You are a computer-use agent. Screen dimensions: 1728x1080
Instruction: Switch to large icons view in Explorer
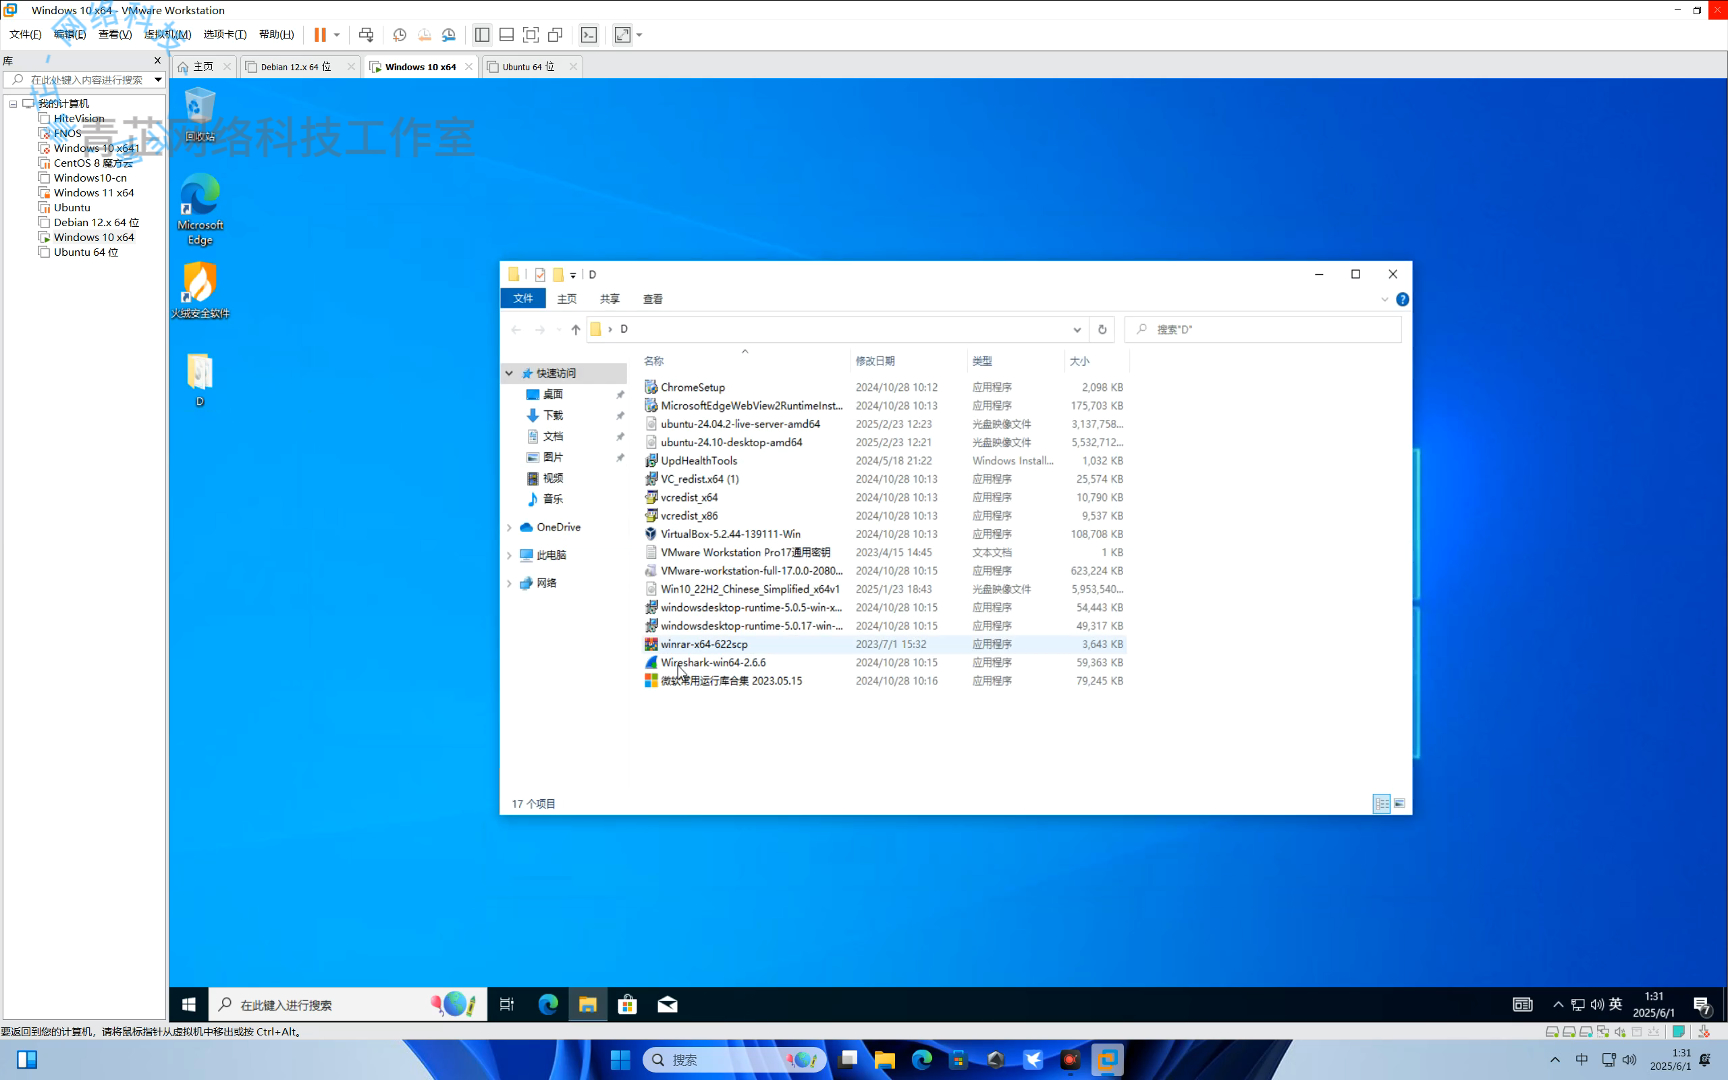click(1399, 804)
